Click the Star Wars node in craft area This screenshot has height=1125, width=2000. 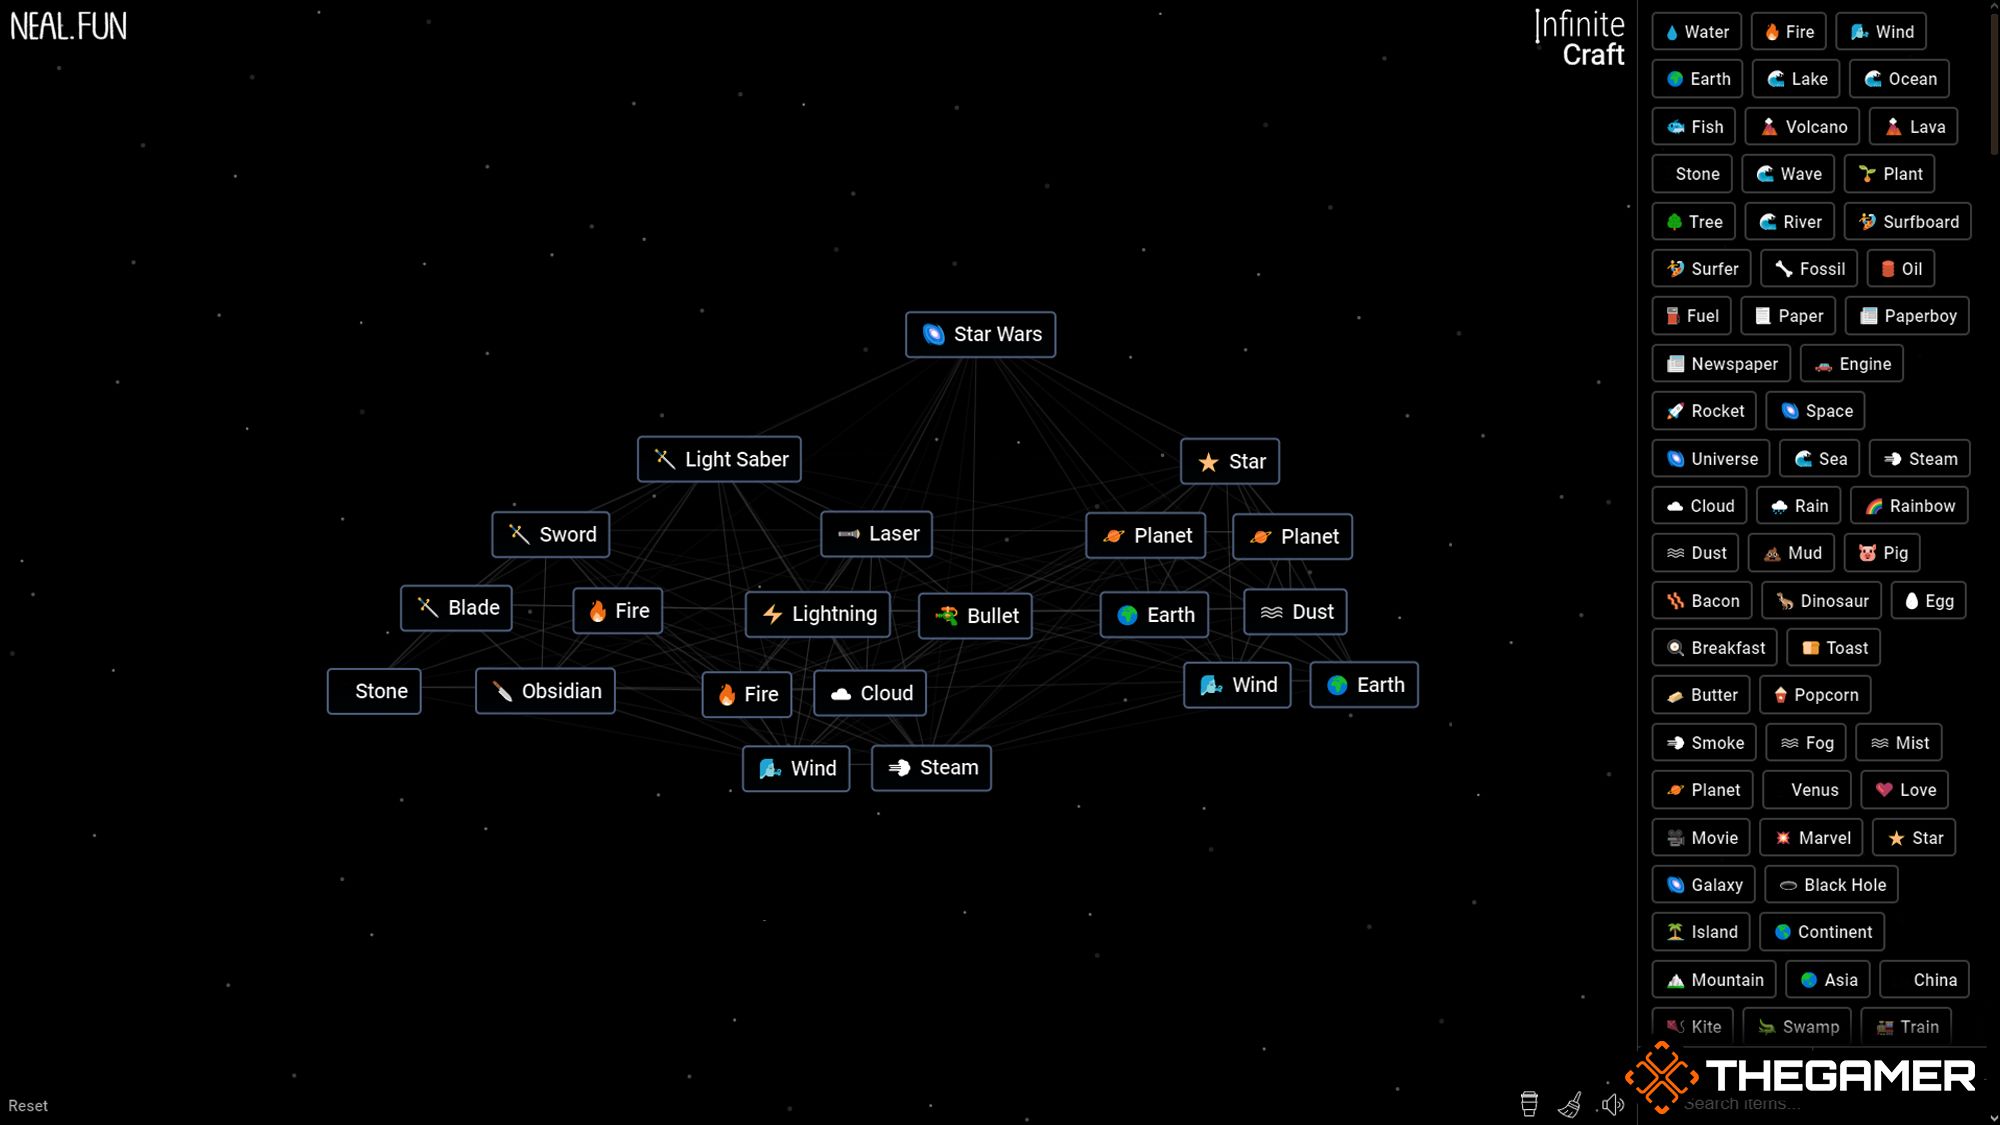pos(981,334)
